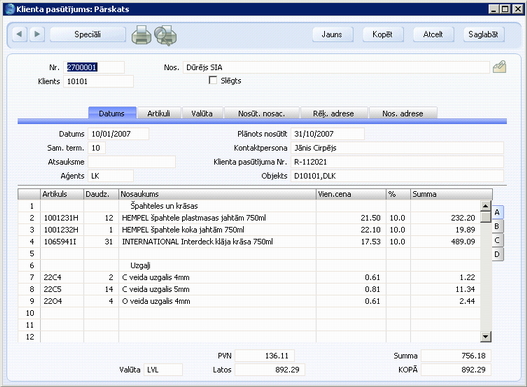Click the Sam. term. field
The width and height of the screenshot is (527, 387).
[x=97, y=148]
